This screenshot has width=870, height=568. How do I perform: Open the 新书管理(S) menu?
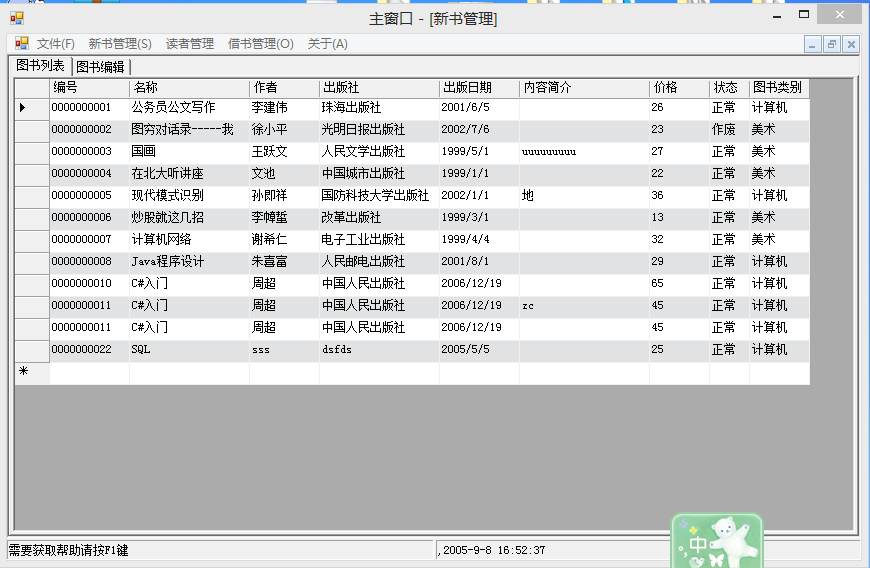coord(120,44)
